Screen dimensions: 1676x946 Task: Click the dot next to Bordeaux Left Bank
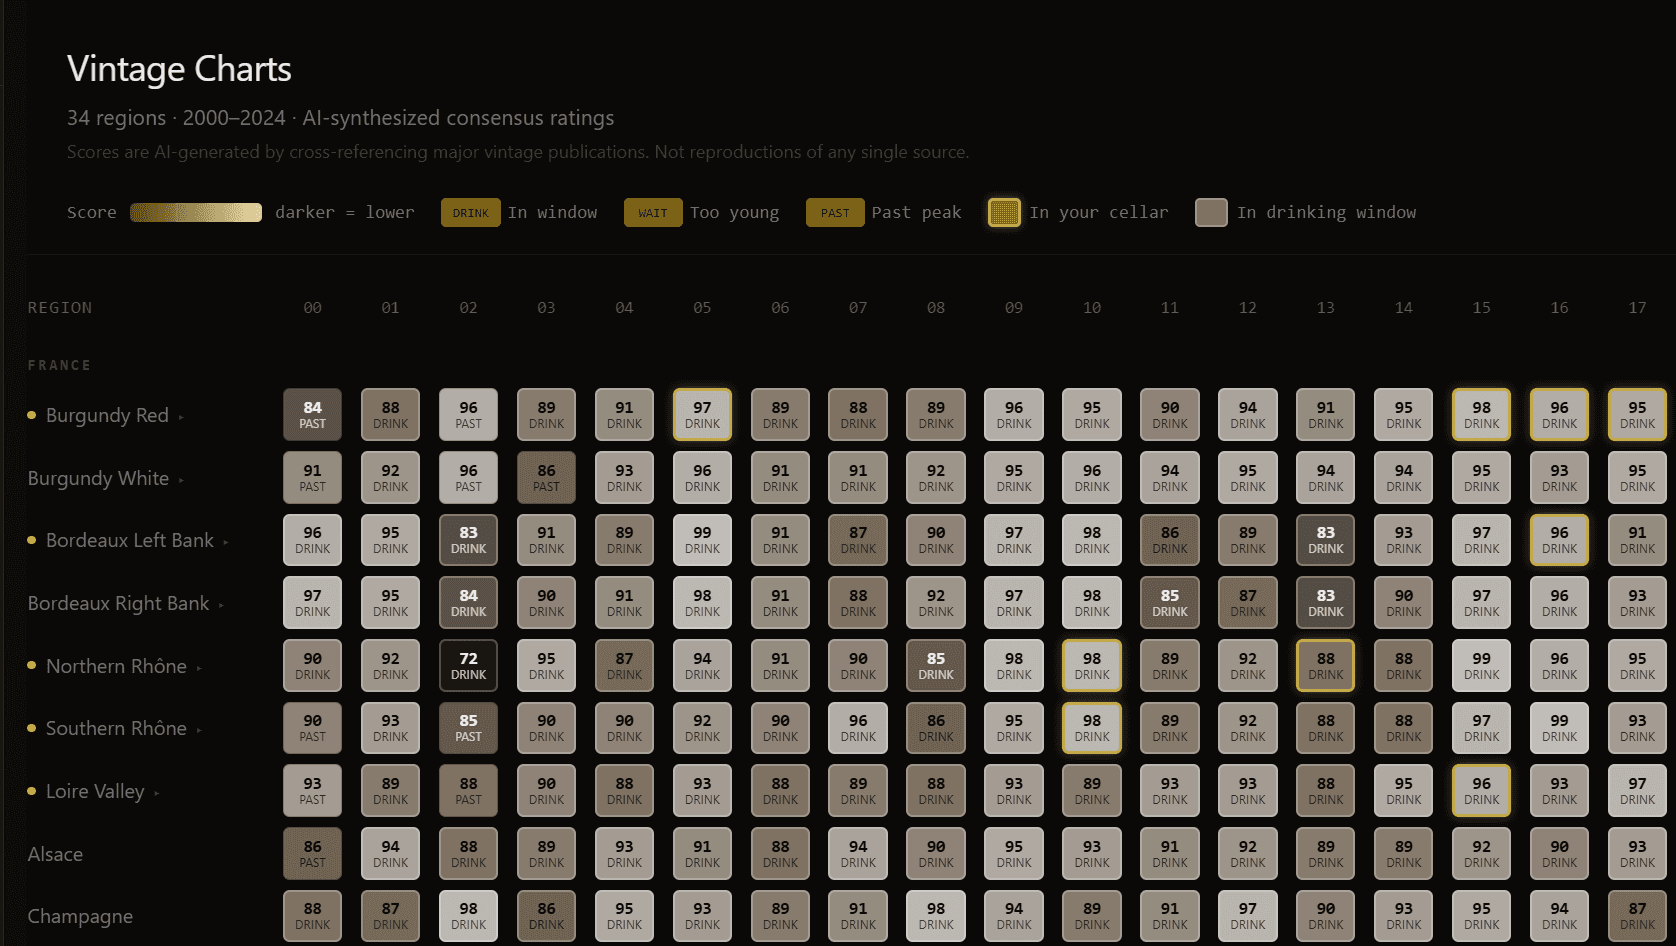click(x=30, y=541)
